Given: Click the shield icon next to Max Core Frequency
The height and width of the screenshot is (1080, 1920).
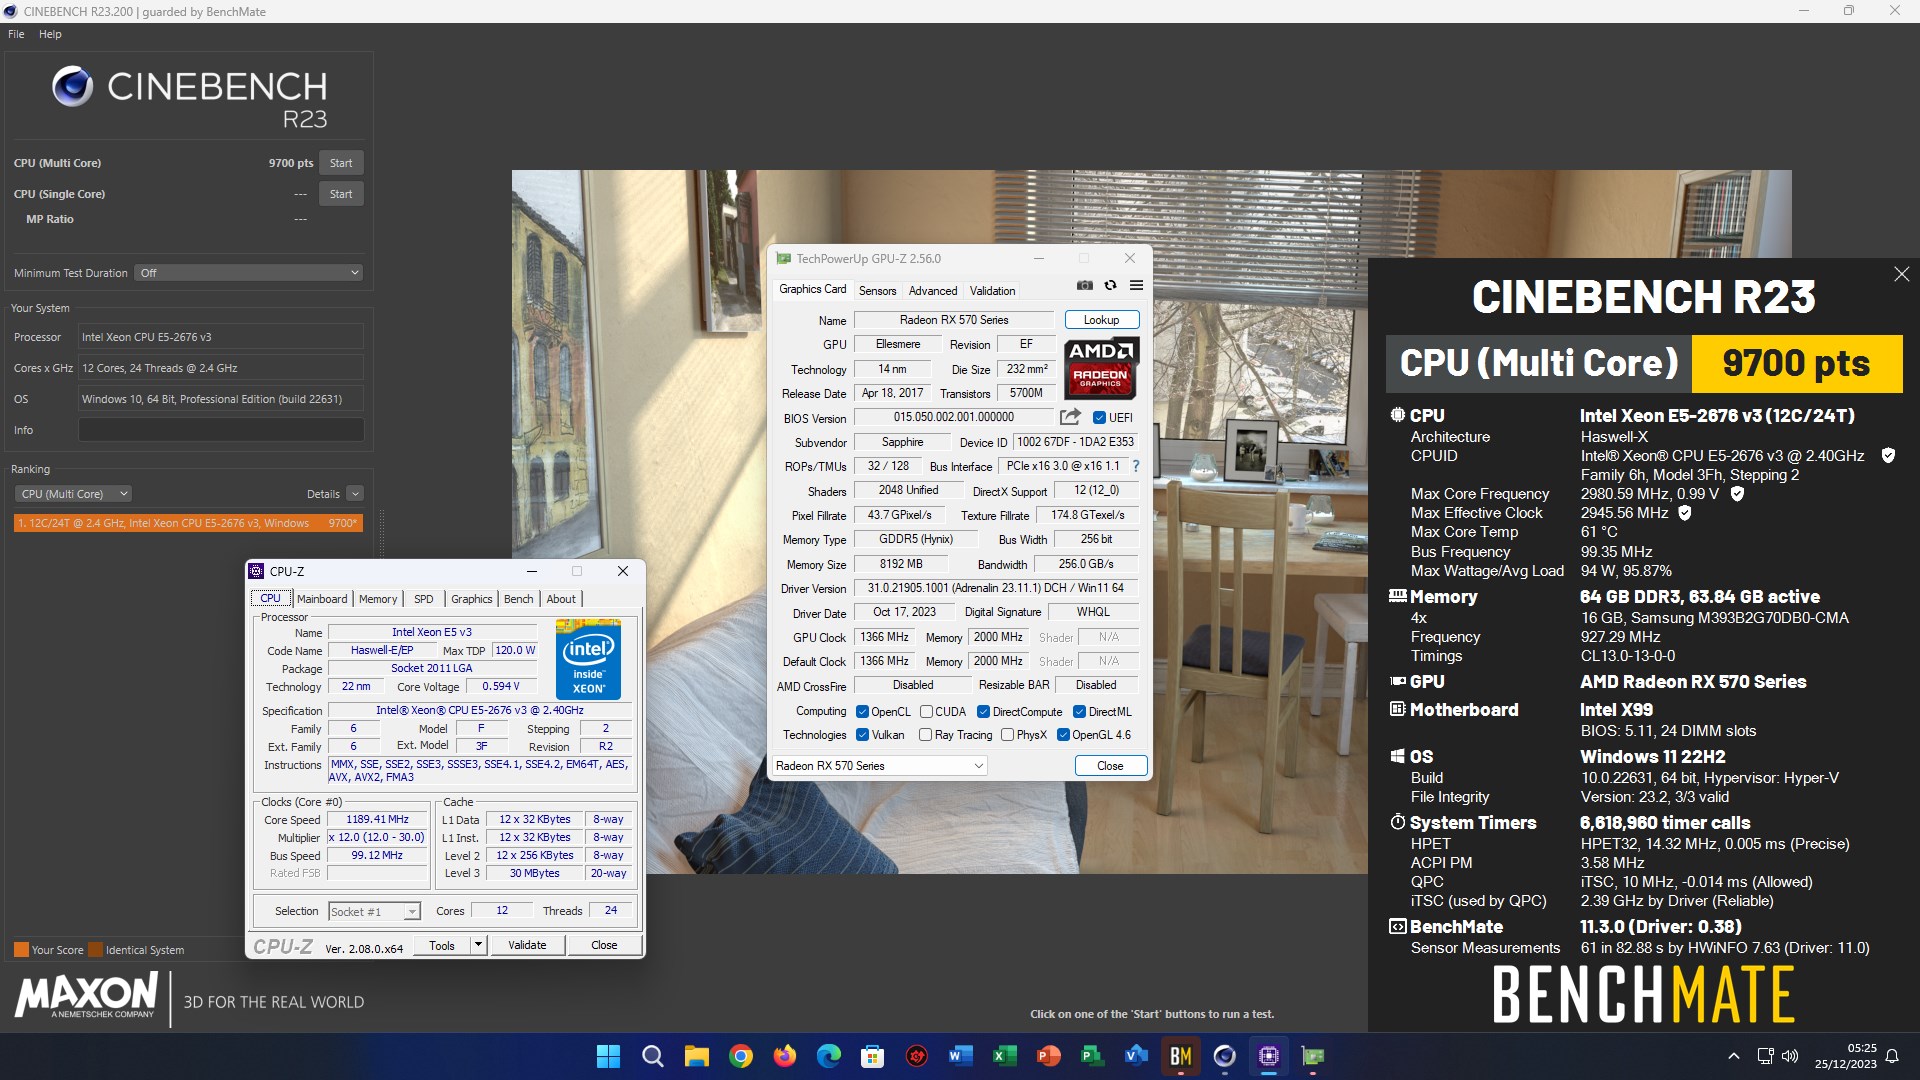Looking at the screenshot, I should pos(1737,494).
